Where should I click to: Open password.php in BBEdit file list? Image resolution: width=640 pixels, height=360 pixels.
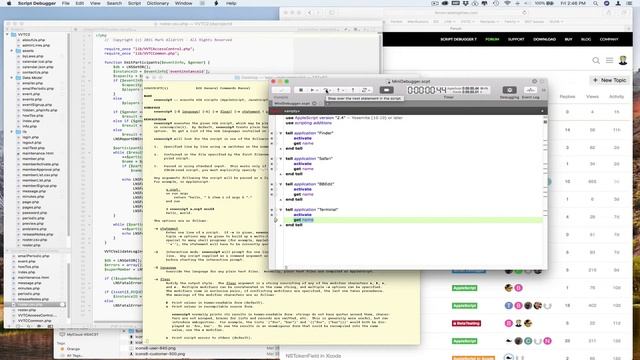click(34, 213)
